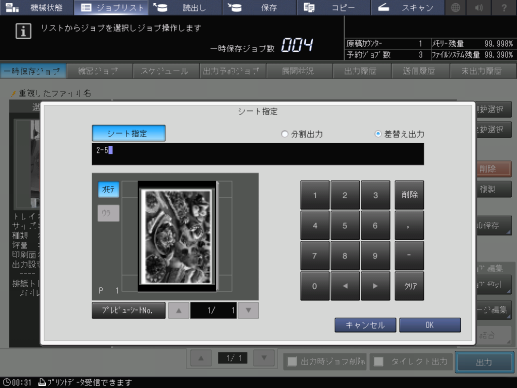Move cursor left with keypad left arrow
This screenshot has height=388, width=517.
[x=345, y=286]
